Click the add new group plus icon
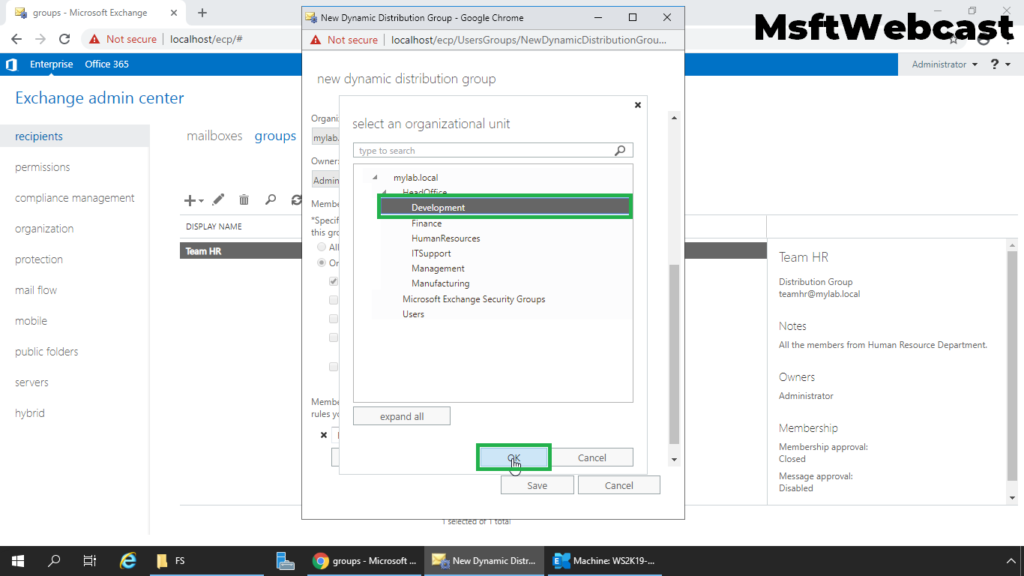The height and width of the screenshot is (576, 1024). [189, 200]
